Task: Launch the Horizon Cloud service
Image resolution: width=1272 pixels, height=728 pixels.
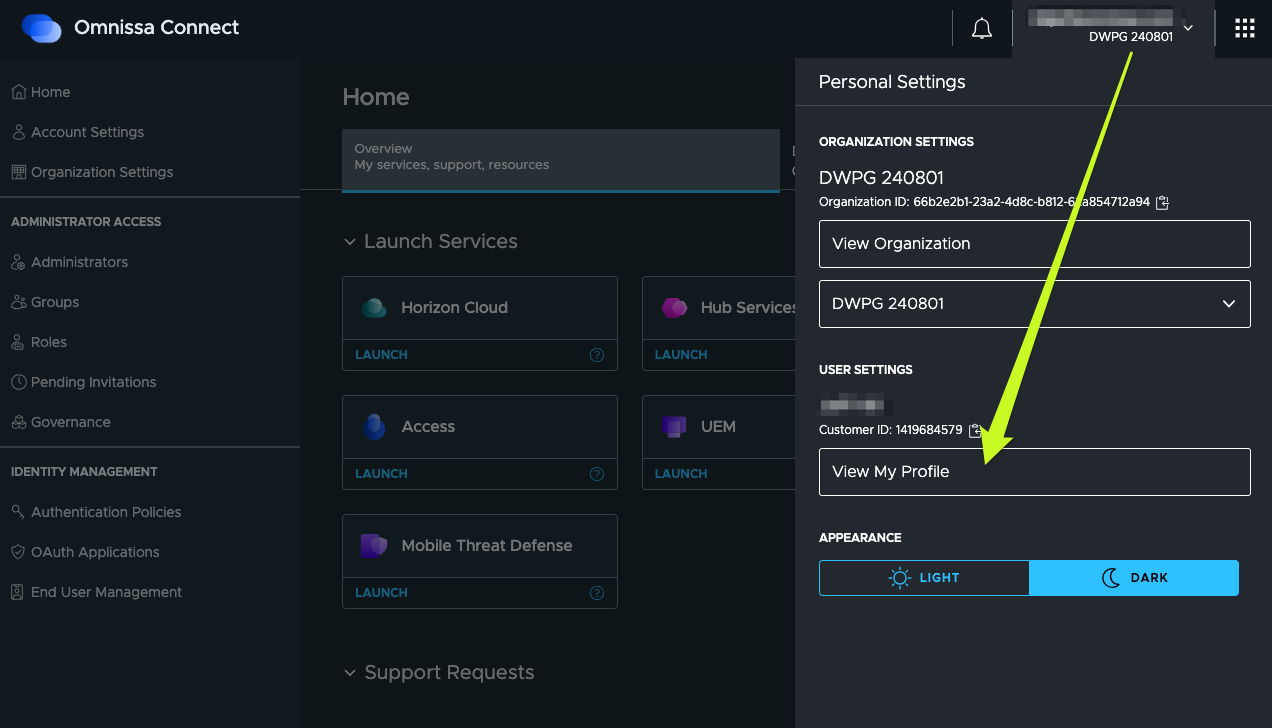Action: (381, 355)
